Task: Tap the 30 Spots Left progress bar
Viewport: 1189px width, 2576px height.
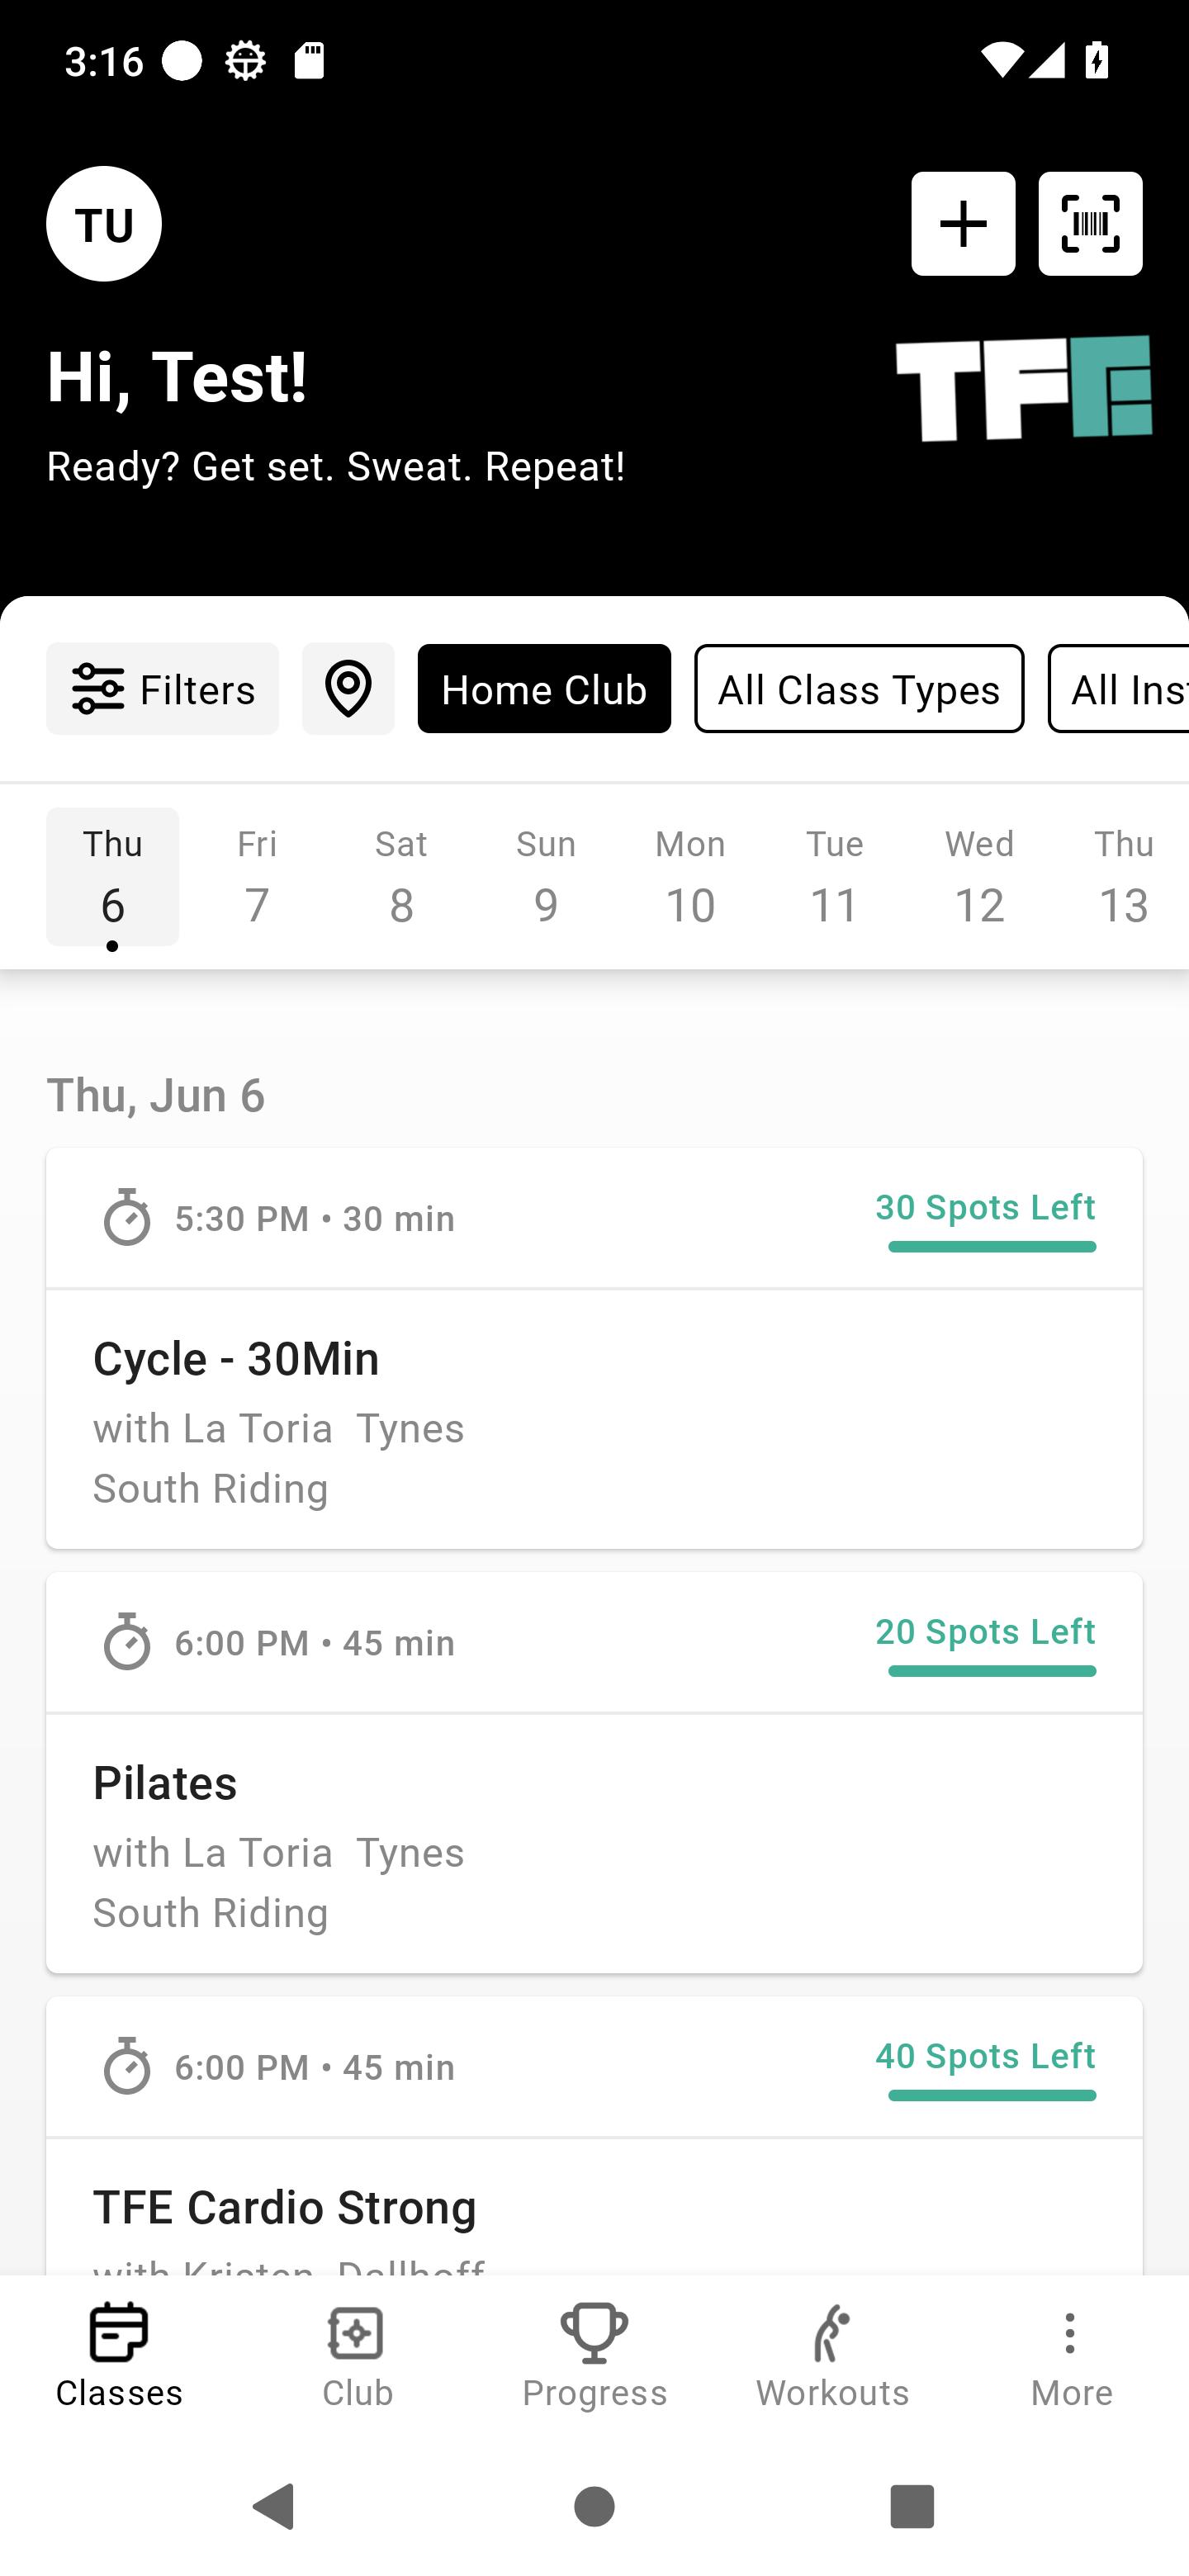Action: [x=992, y=1247]
